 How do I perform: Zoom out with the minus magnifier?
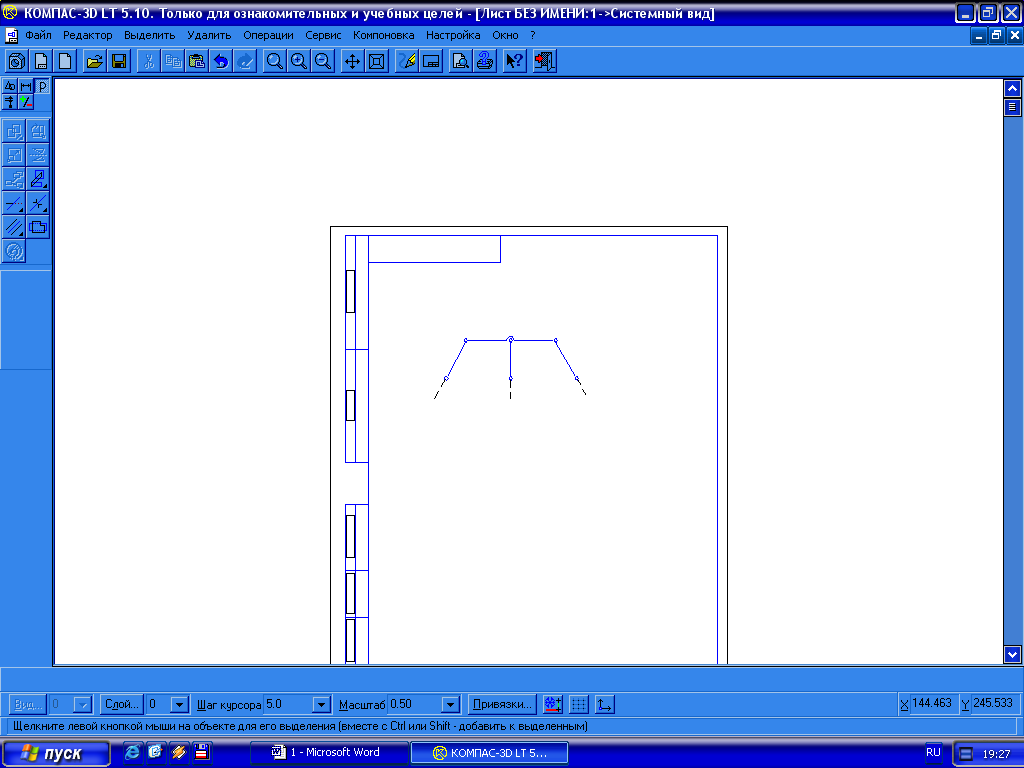[323, 61]
